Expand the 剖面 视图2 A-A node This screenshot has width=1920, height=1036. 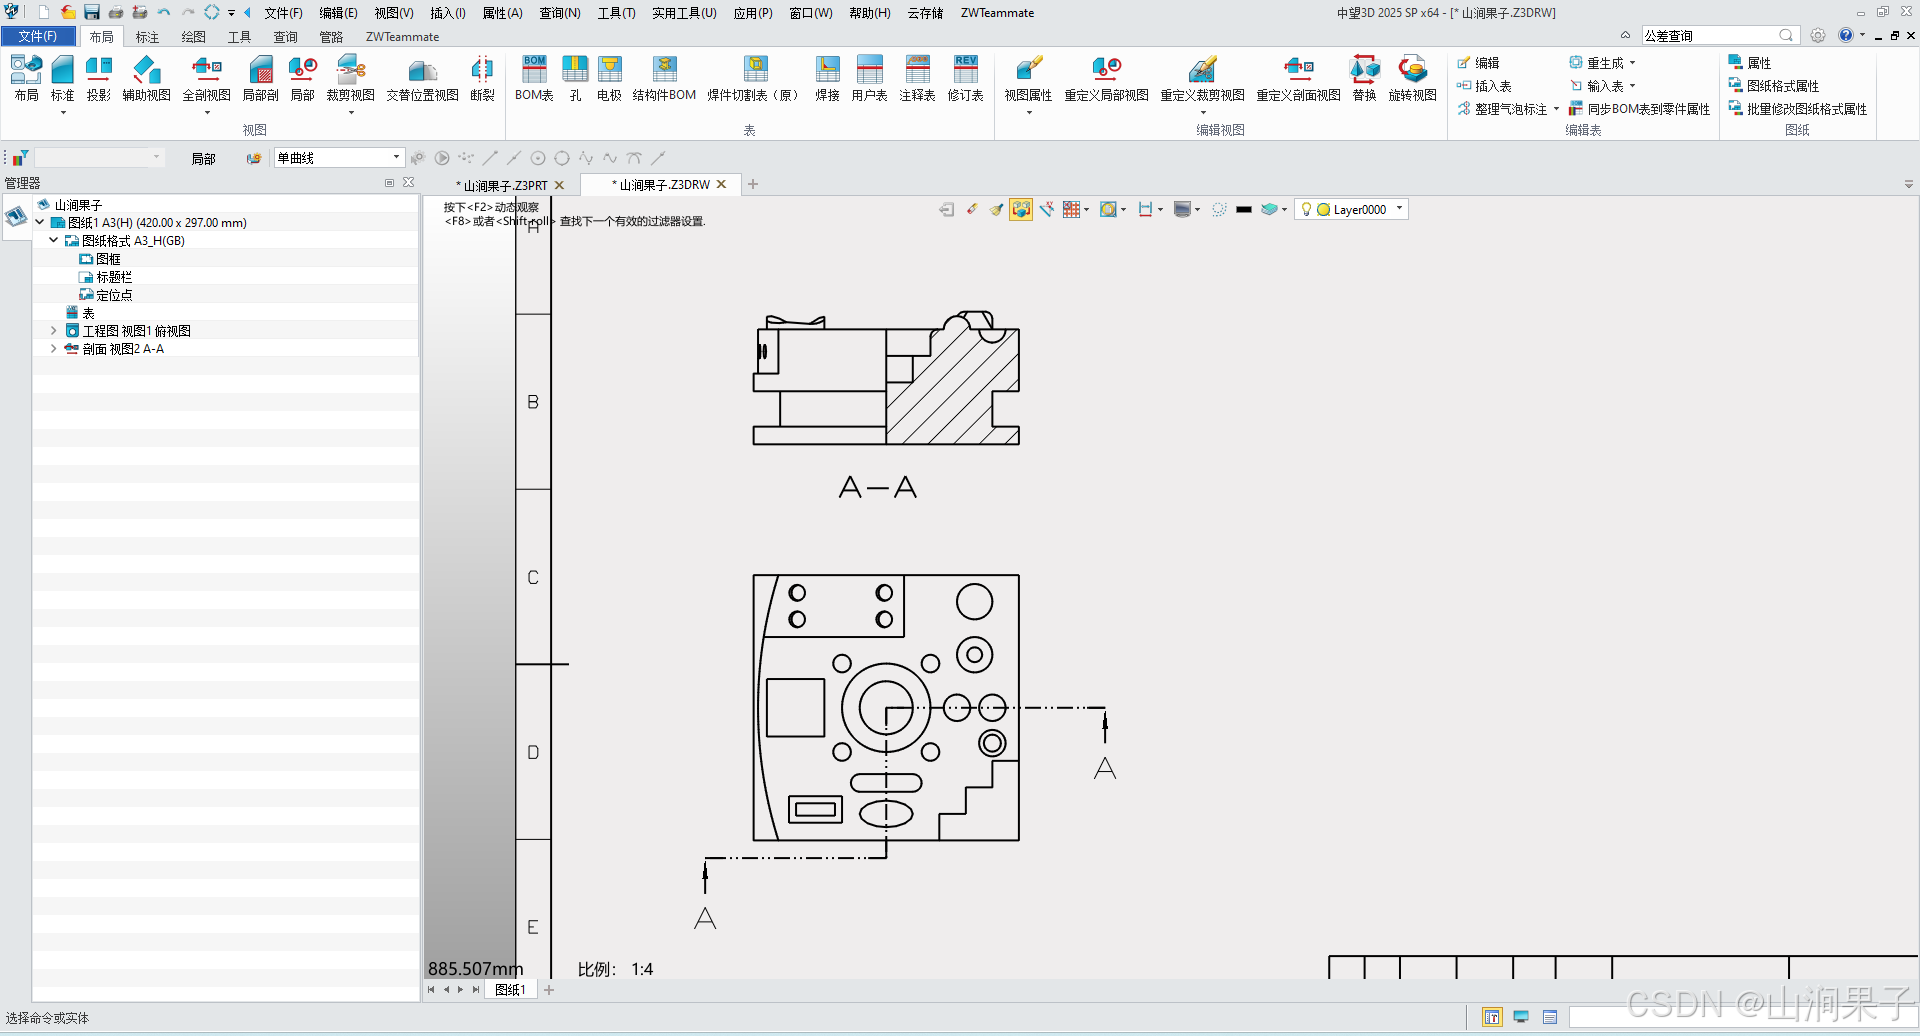point(54,348)
